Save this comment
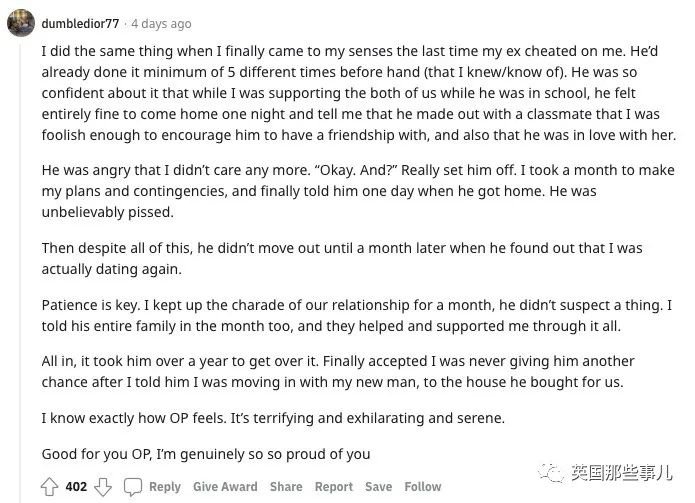 point(379,487)
